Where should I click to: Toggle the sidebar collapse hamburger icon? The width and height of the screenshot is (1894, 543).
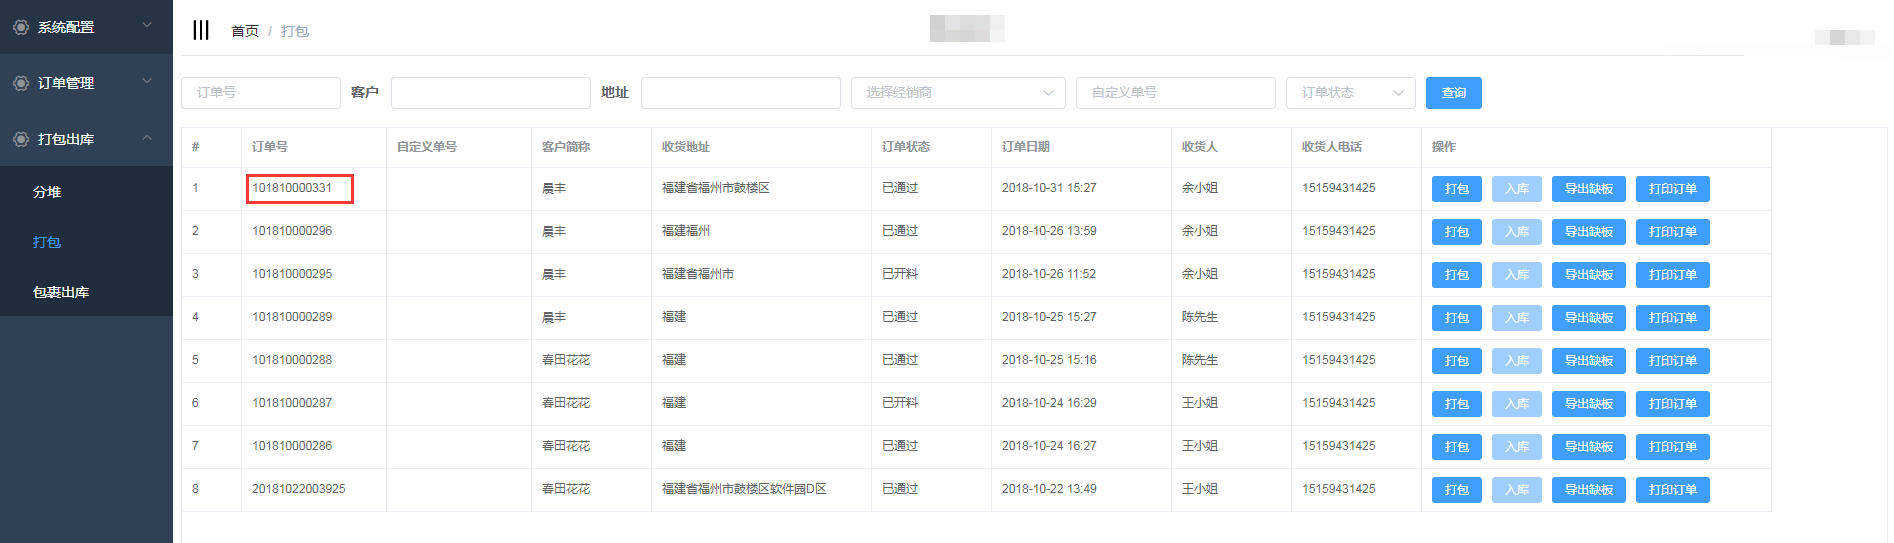click(201, 30)
